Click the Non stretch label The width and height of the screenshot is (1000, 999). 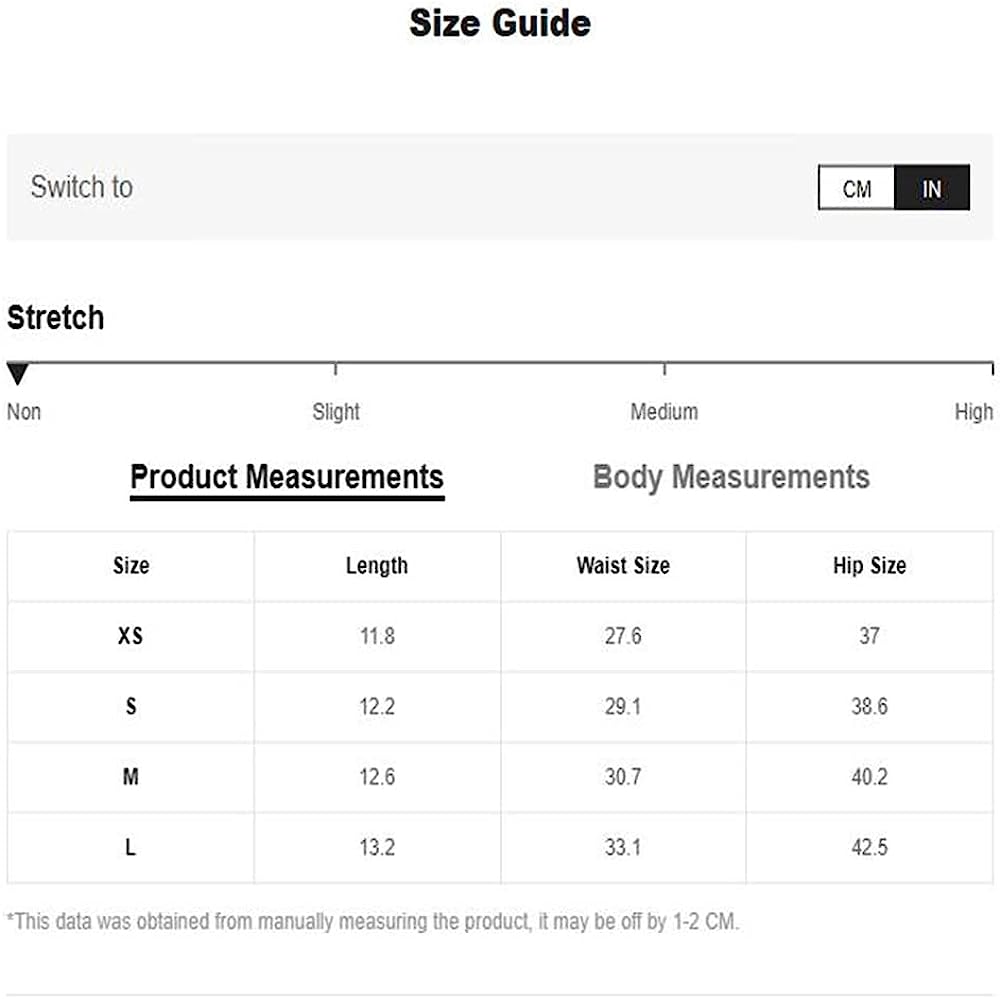click(24, 412)
